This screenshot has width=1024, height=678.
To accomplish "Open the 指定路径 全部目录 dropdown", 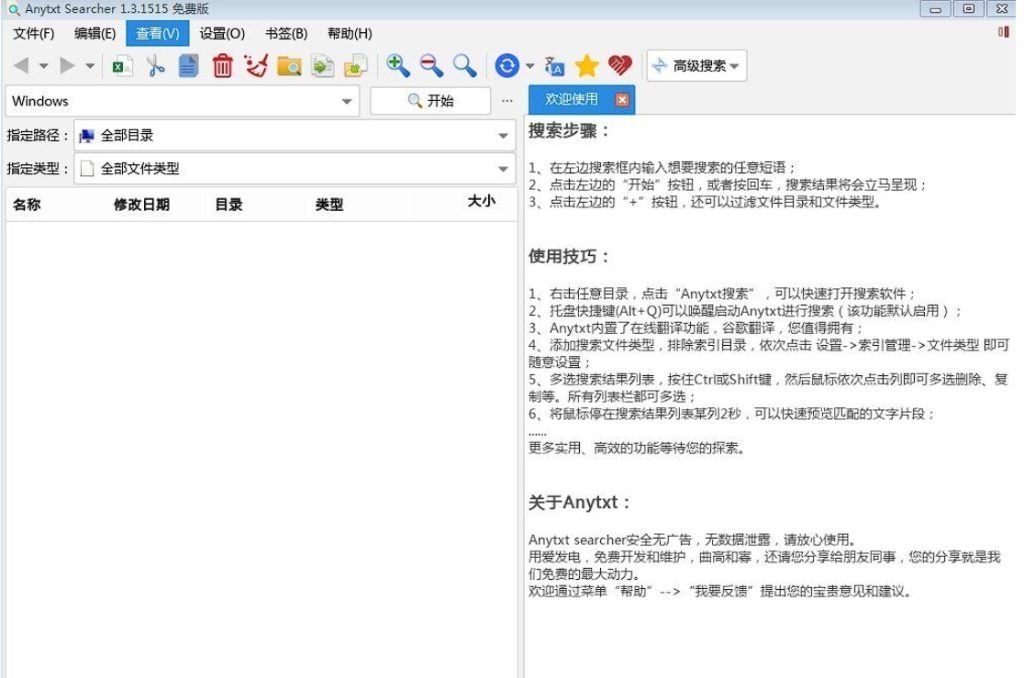I will 295,135.
